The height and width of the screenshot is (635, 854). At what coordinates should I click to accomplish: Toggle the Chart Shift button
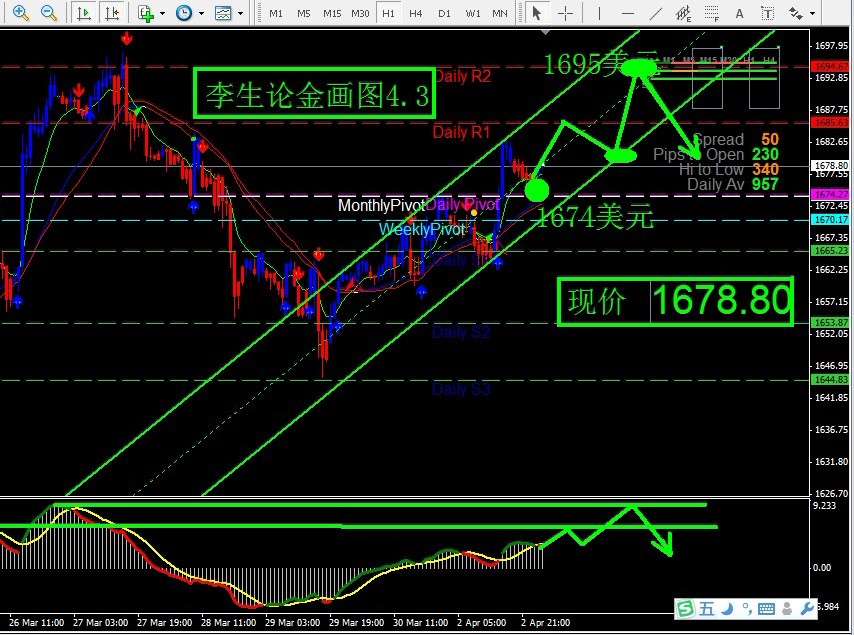click(113, 13)
